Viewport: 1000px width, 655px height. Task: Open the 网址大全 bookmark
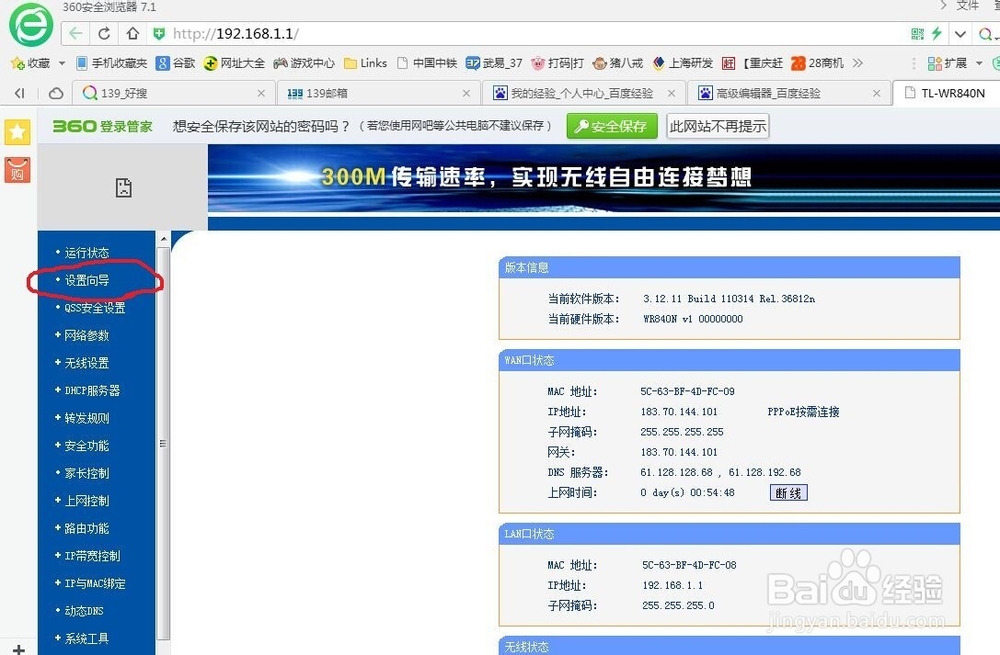click(x=234, y=63)
